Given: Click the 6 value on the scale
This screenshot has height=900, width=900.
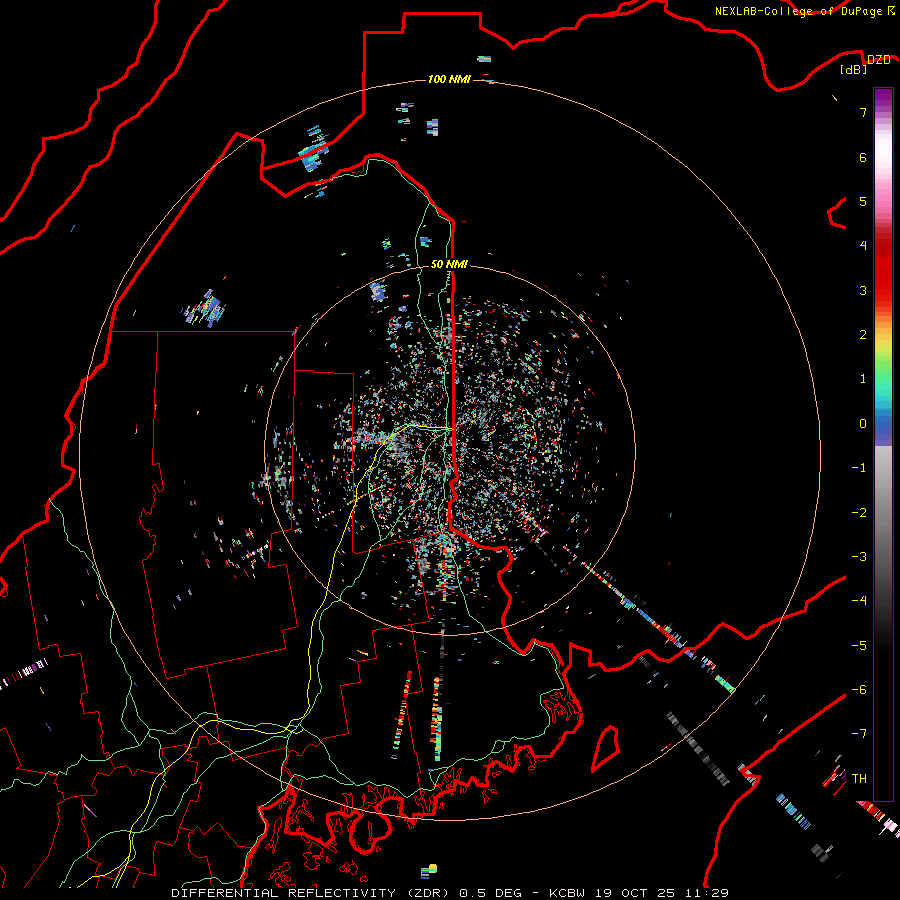Looking at the screenshot, I should pos(863,157).
